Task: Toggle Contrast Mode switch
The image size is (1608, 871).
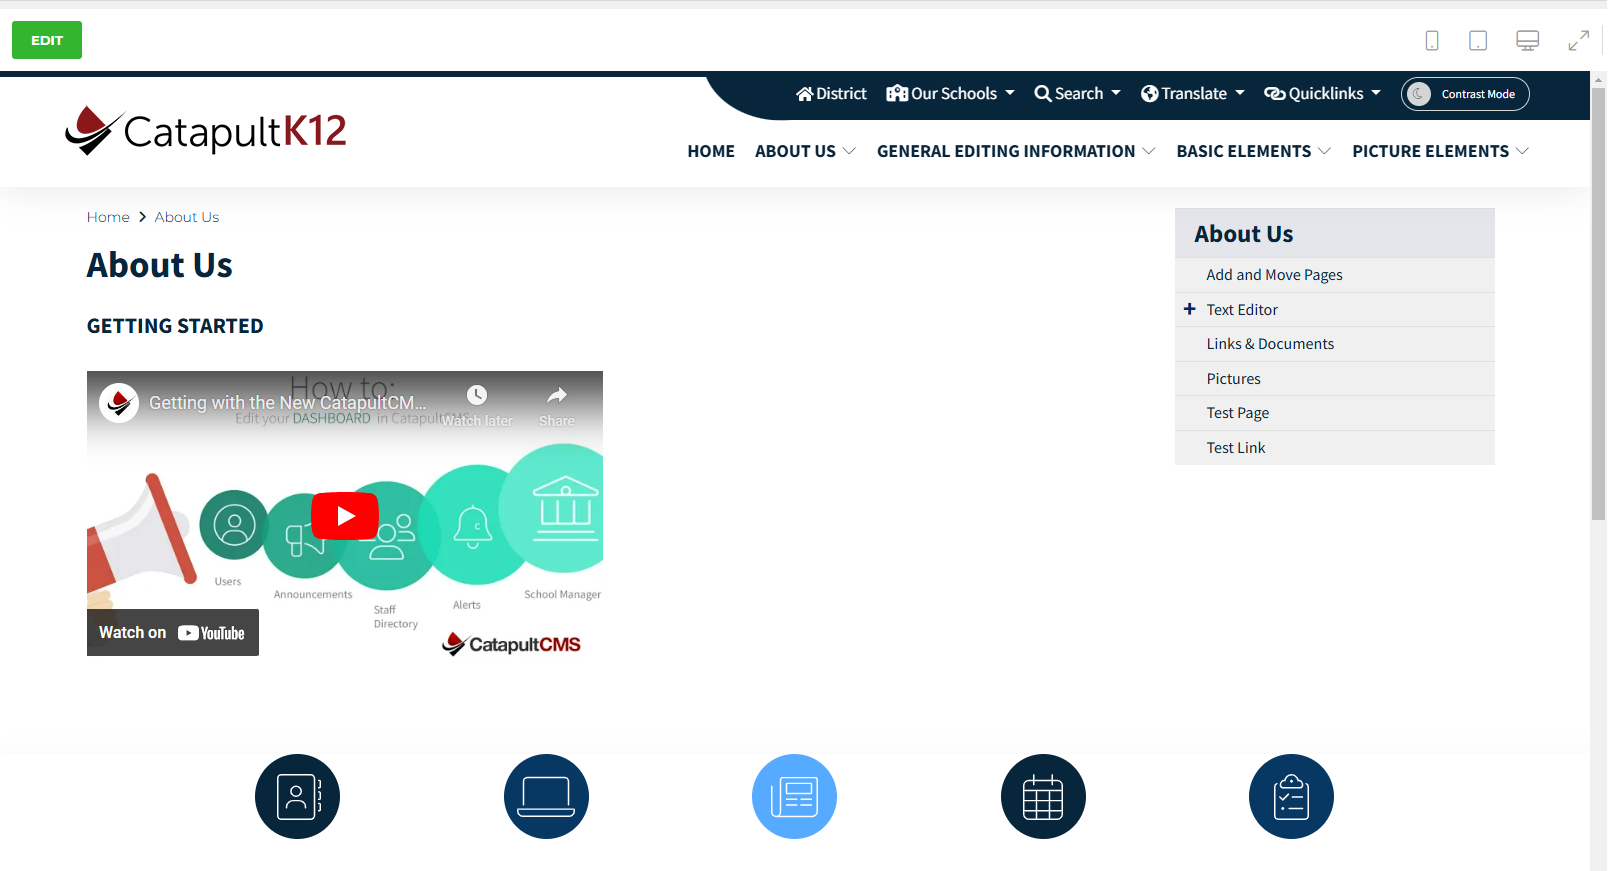Action: tap(1465, 94)
